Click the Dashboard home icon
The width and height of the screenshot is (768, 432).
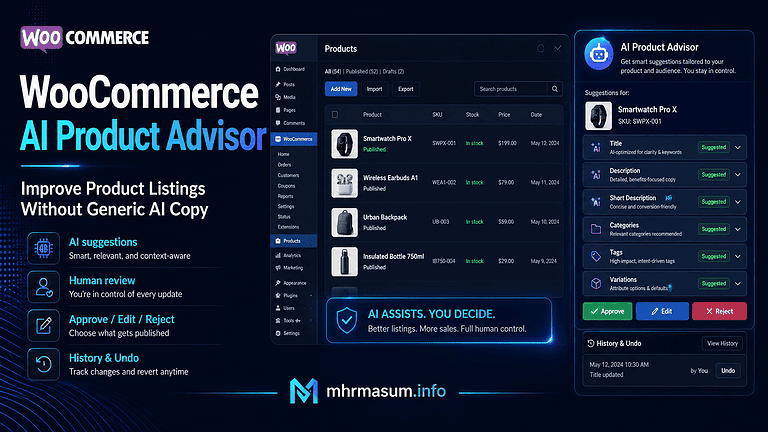tap(278, 69)
